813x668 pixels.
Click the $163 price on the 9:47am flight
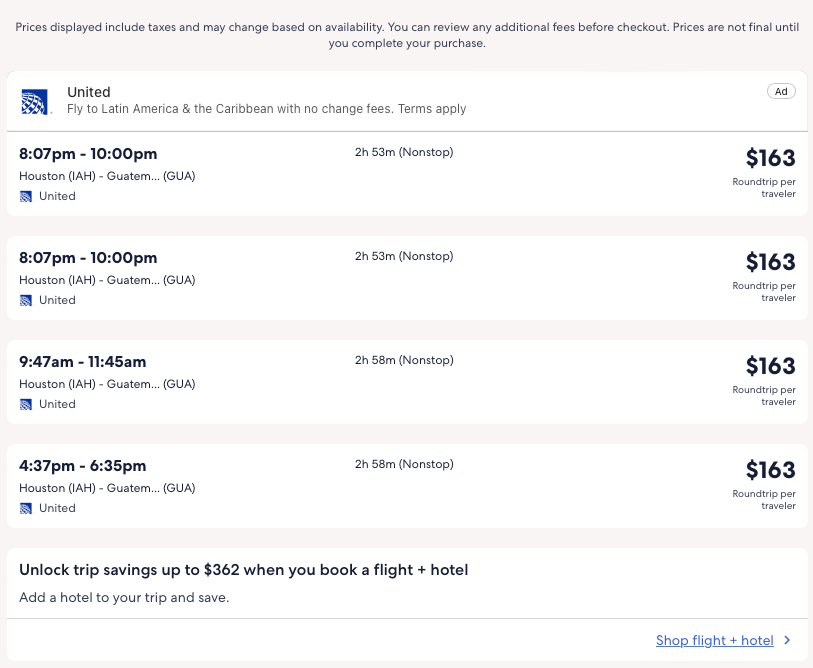pos(770,366)
